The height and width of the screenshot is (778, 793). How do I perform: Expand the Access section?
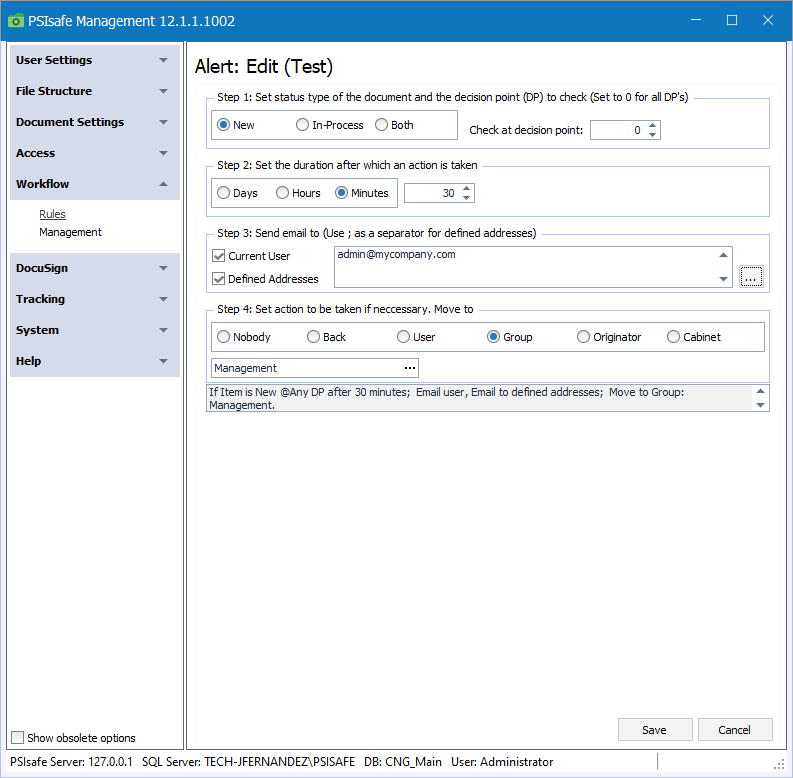[x=95, y=153]
